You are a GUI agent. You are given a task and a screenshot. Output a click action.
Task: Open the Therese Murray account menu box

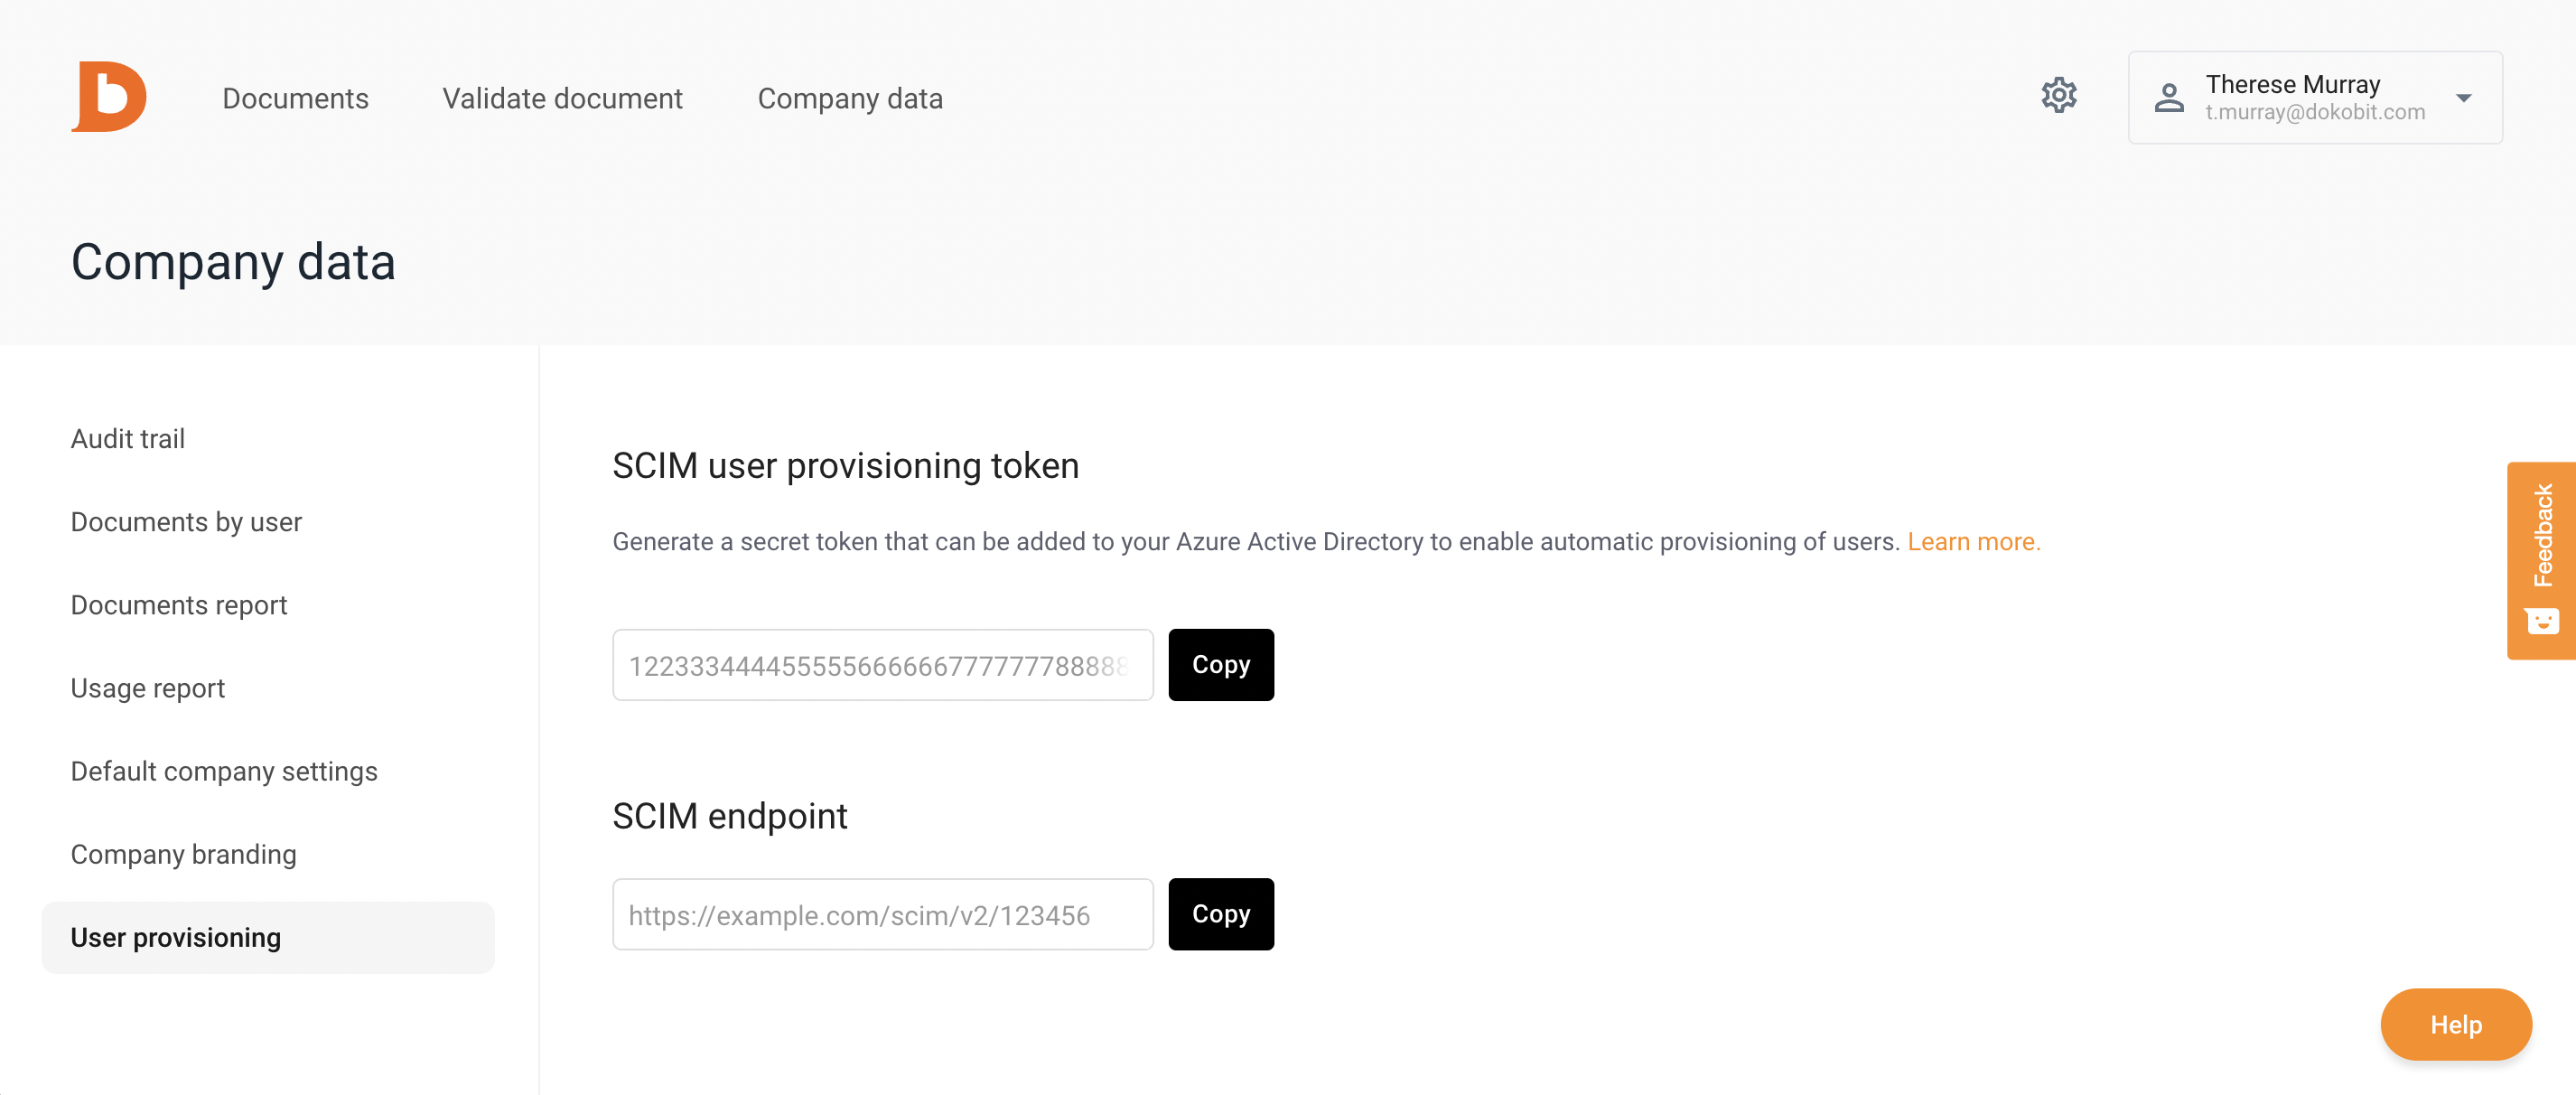[x=2315, y=98]
